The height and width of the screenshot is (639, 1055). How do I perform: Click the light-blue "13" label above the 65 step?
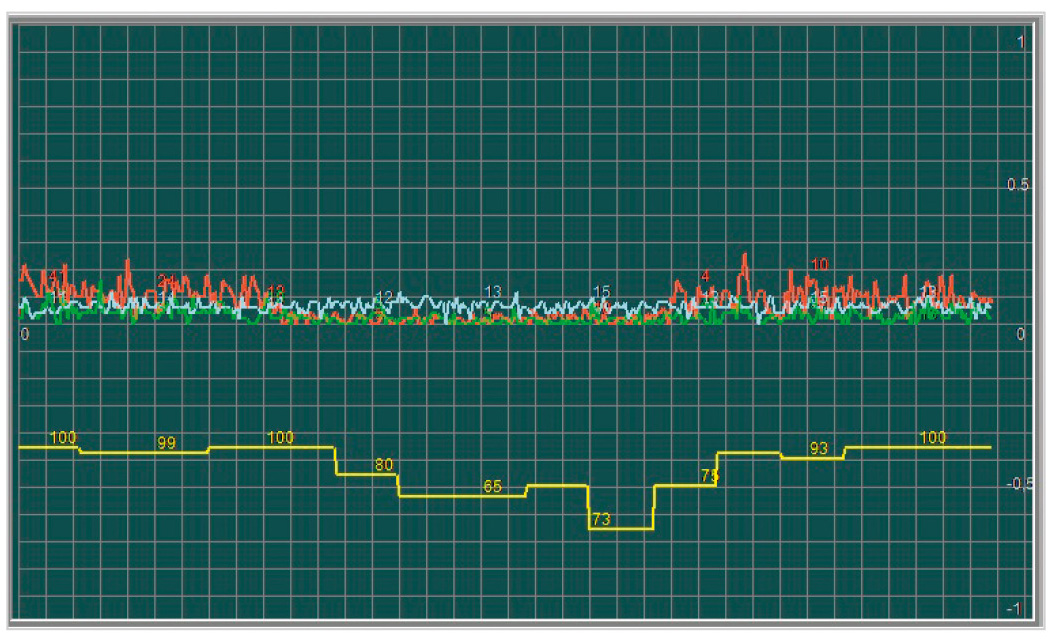tap(493, 291)
